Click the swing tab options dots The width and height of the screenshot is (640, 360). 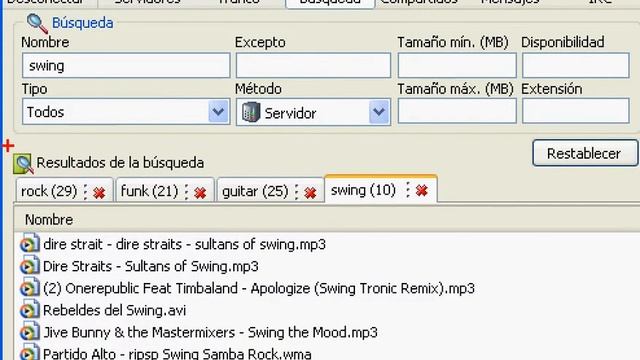click(408, 190)
